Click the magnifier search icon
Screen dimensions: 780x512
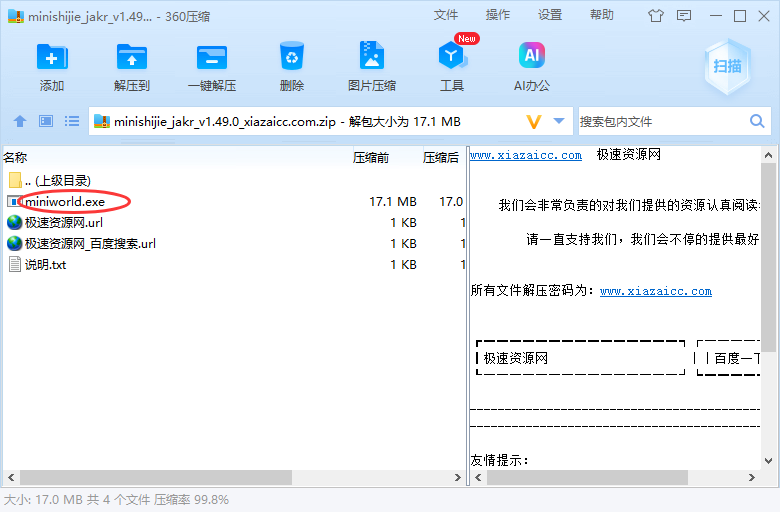tap(757, 121)
